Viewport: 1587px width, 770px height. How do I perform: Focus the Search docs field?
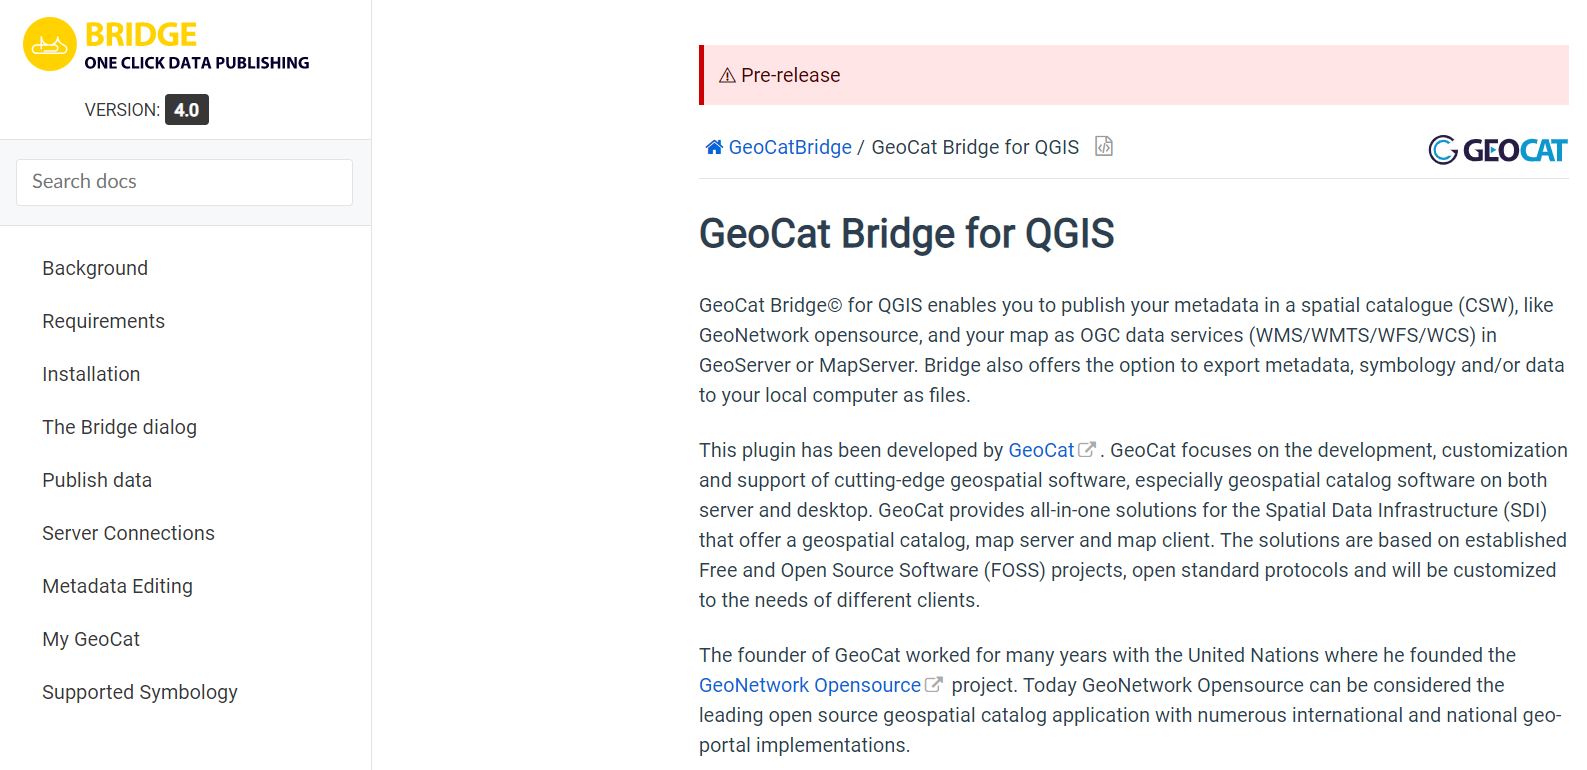pos(184,182)
